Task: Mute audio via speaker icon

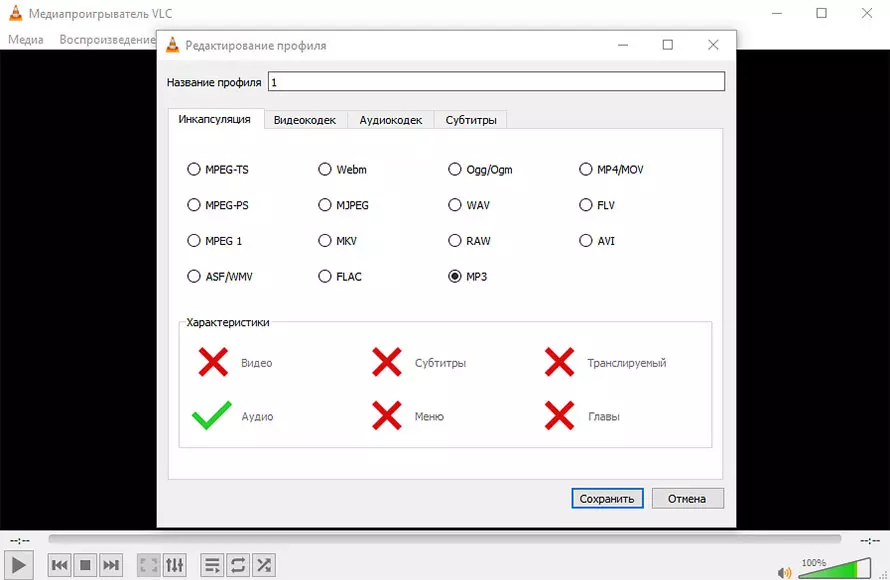Action: (784, 572)
